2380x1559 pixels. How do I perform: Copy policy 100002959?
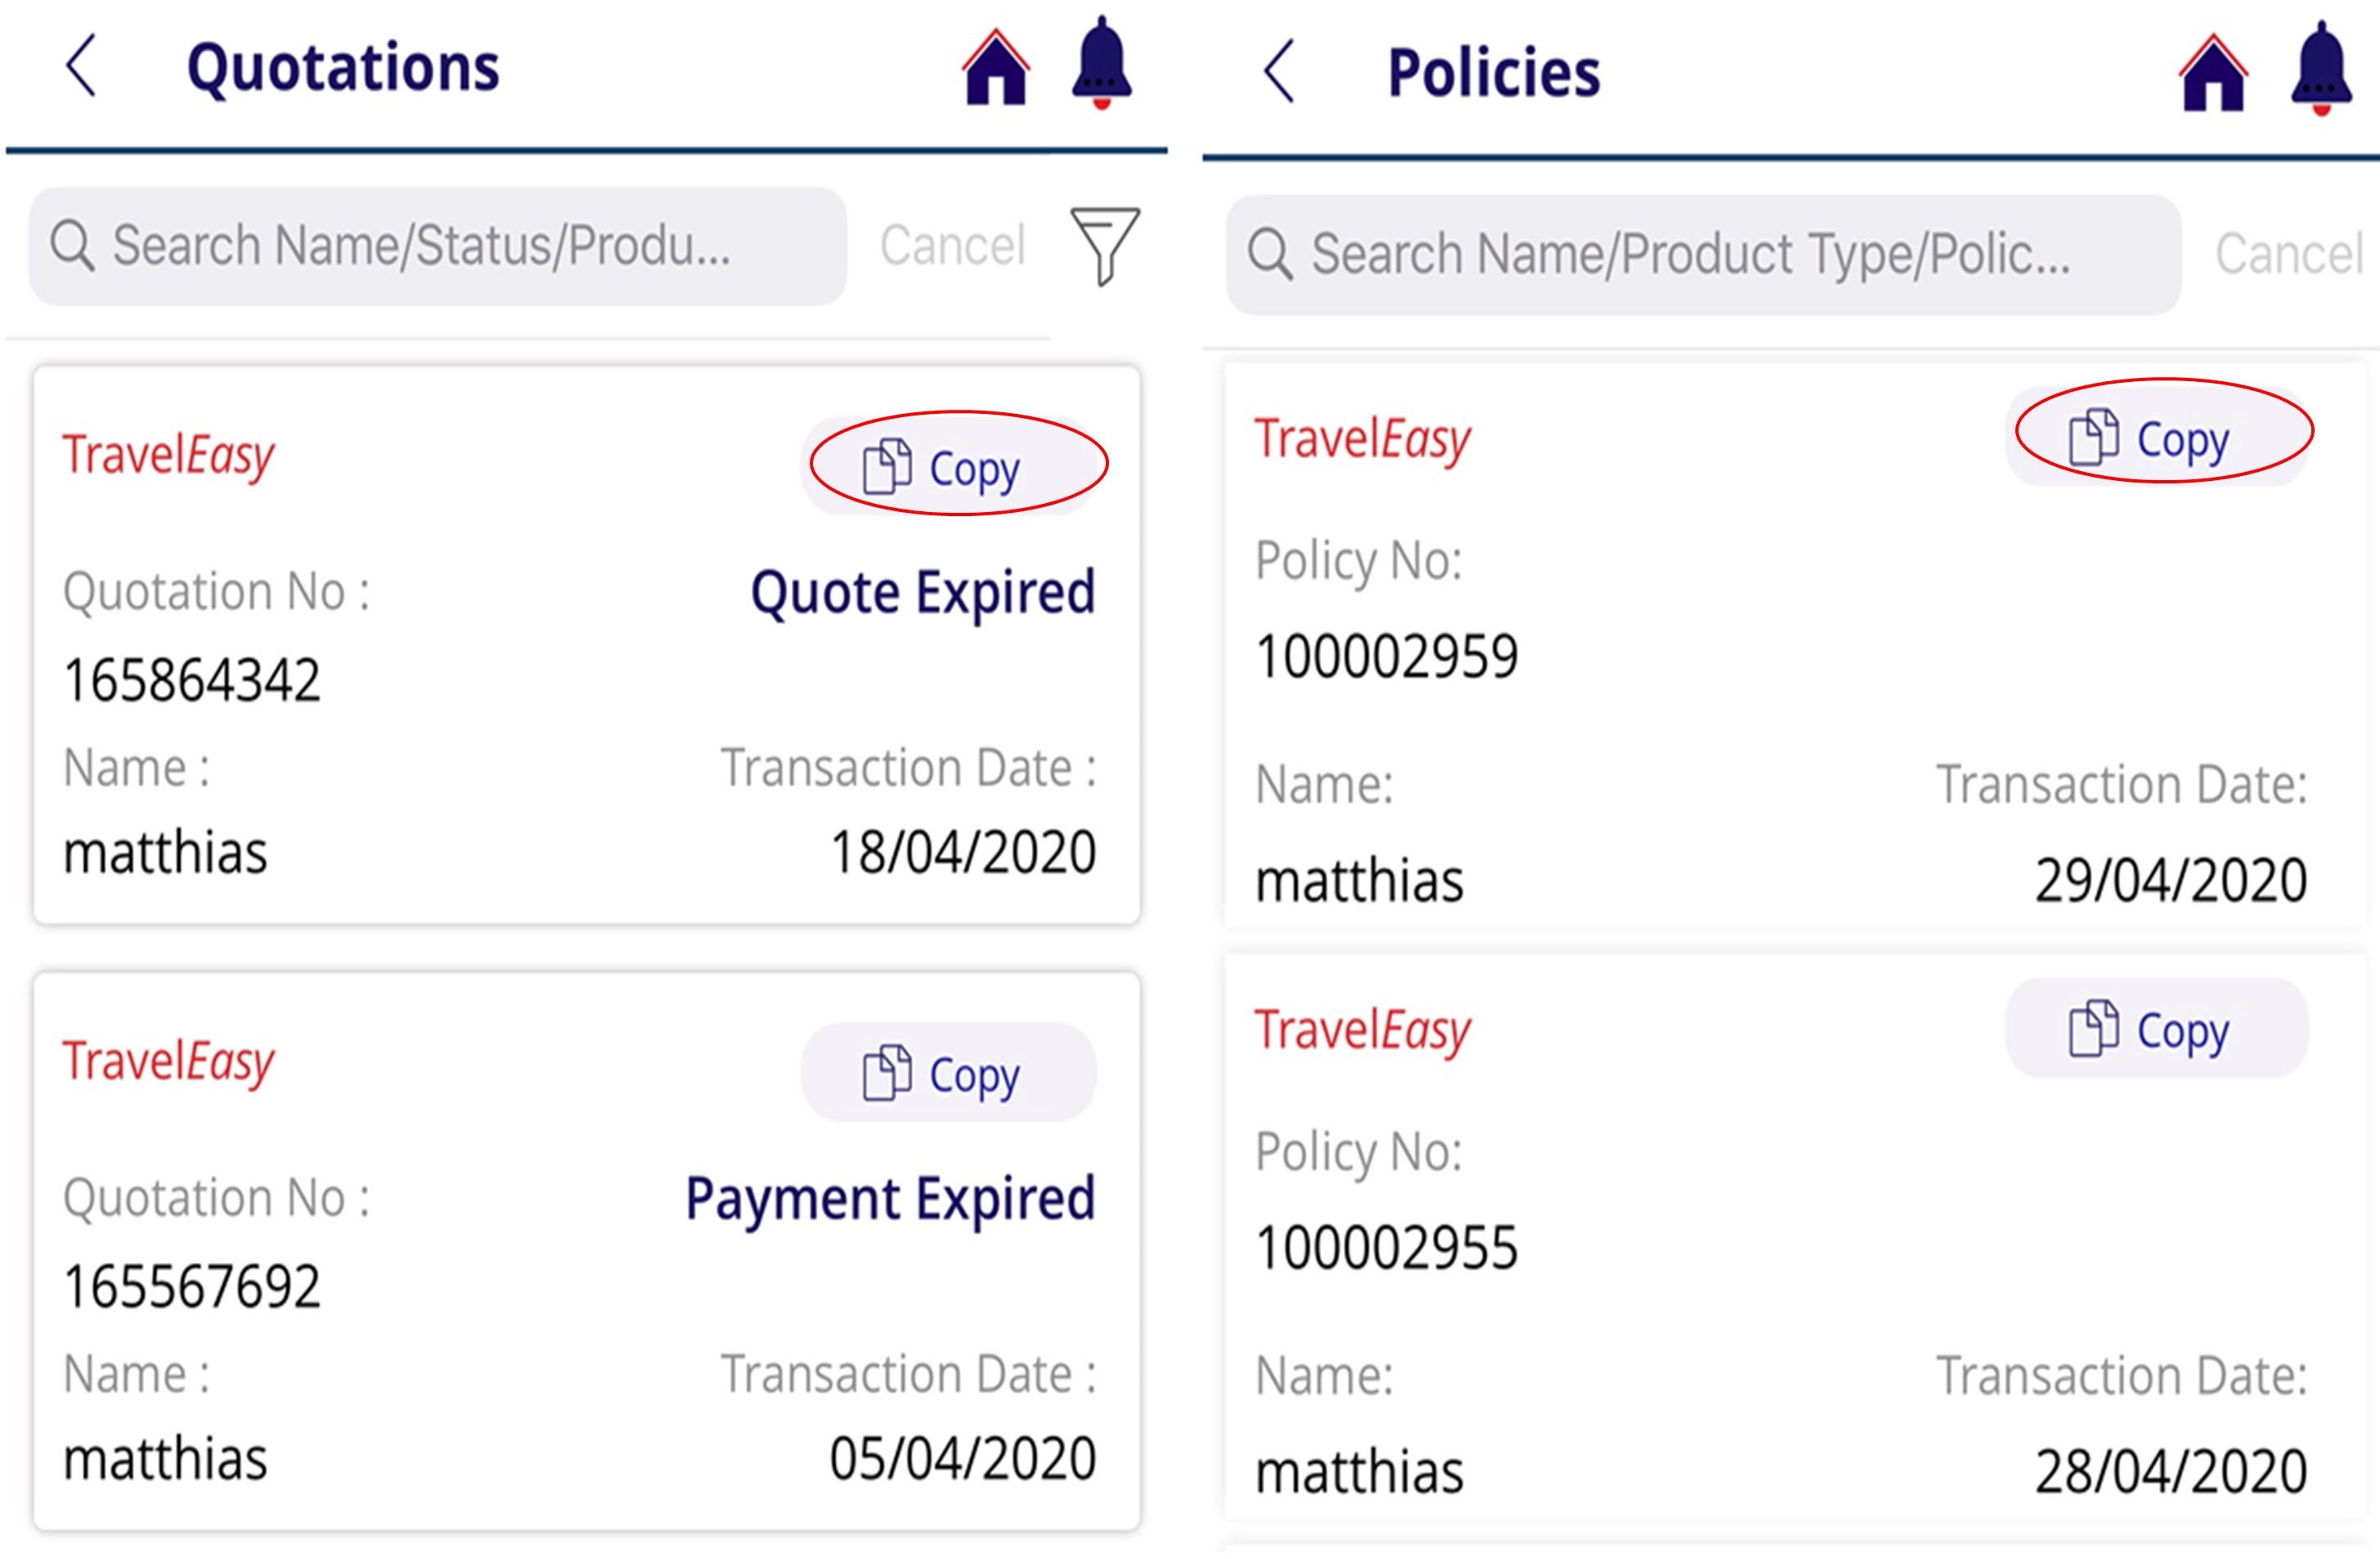pos(2156,438)
